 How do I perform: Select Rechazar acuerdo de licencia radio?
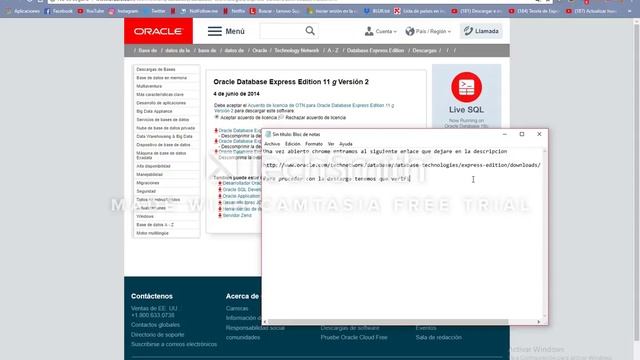pyautogui.click(x=281, y=117)
